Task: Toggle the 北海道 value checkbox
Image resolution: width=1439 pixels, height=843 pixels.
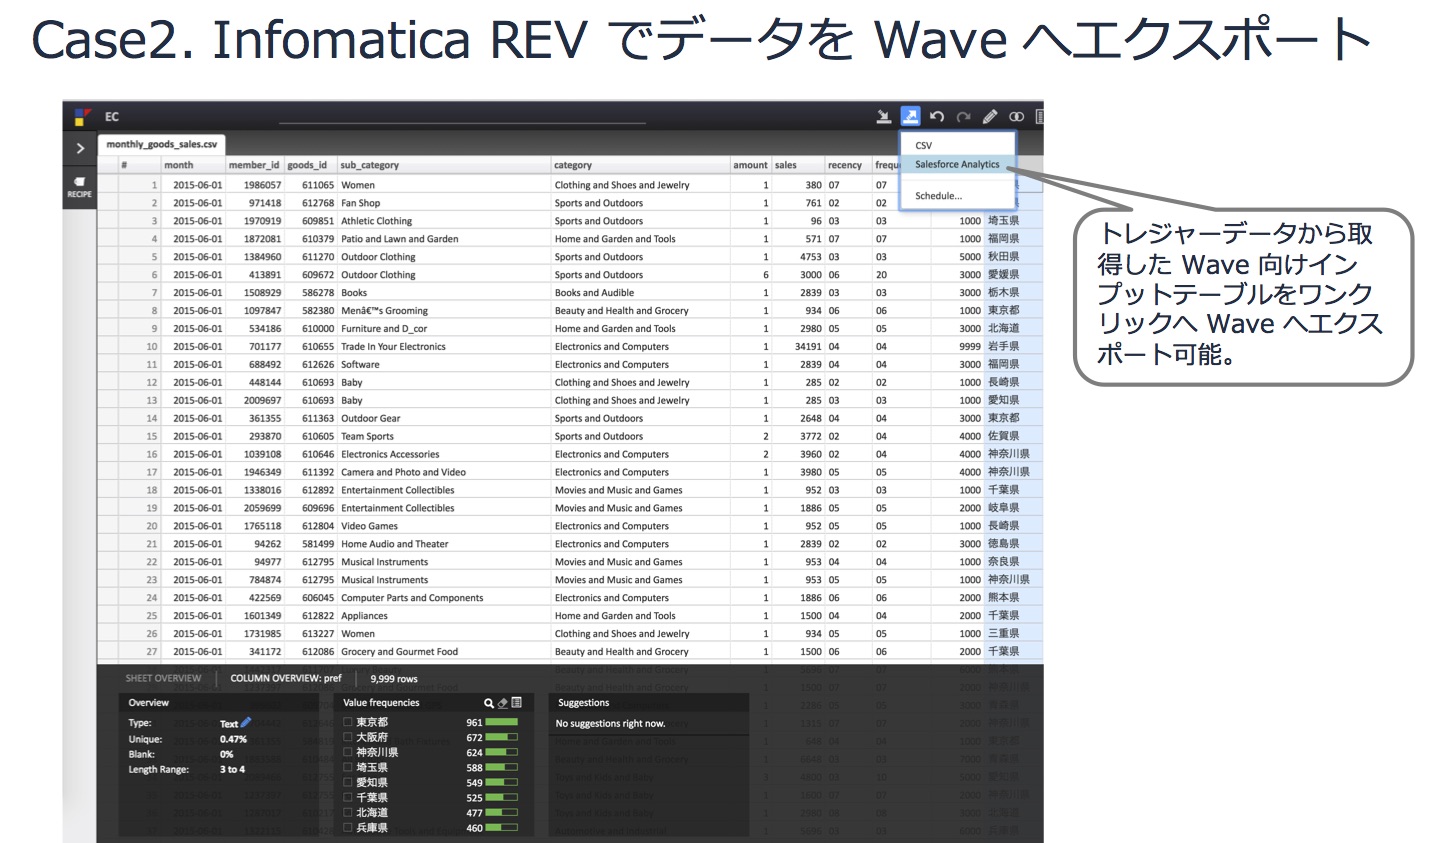Action: pos(348,812)
